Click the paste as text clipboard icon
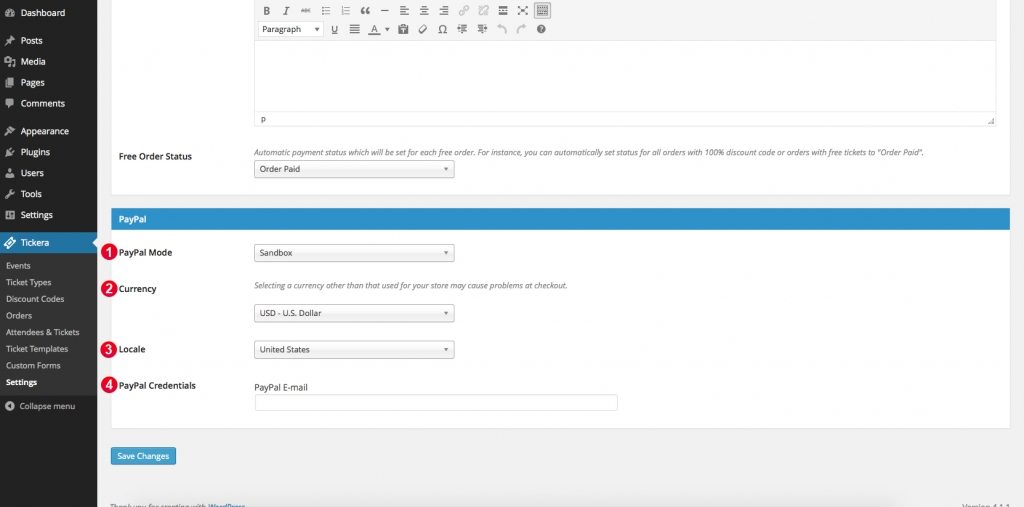Image resolution: width=1024 pixels, height=507 pixels. 403,30
